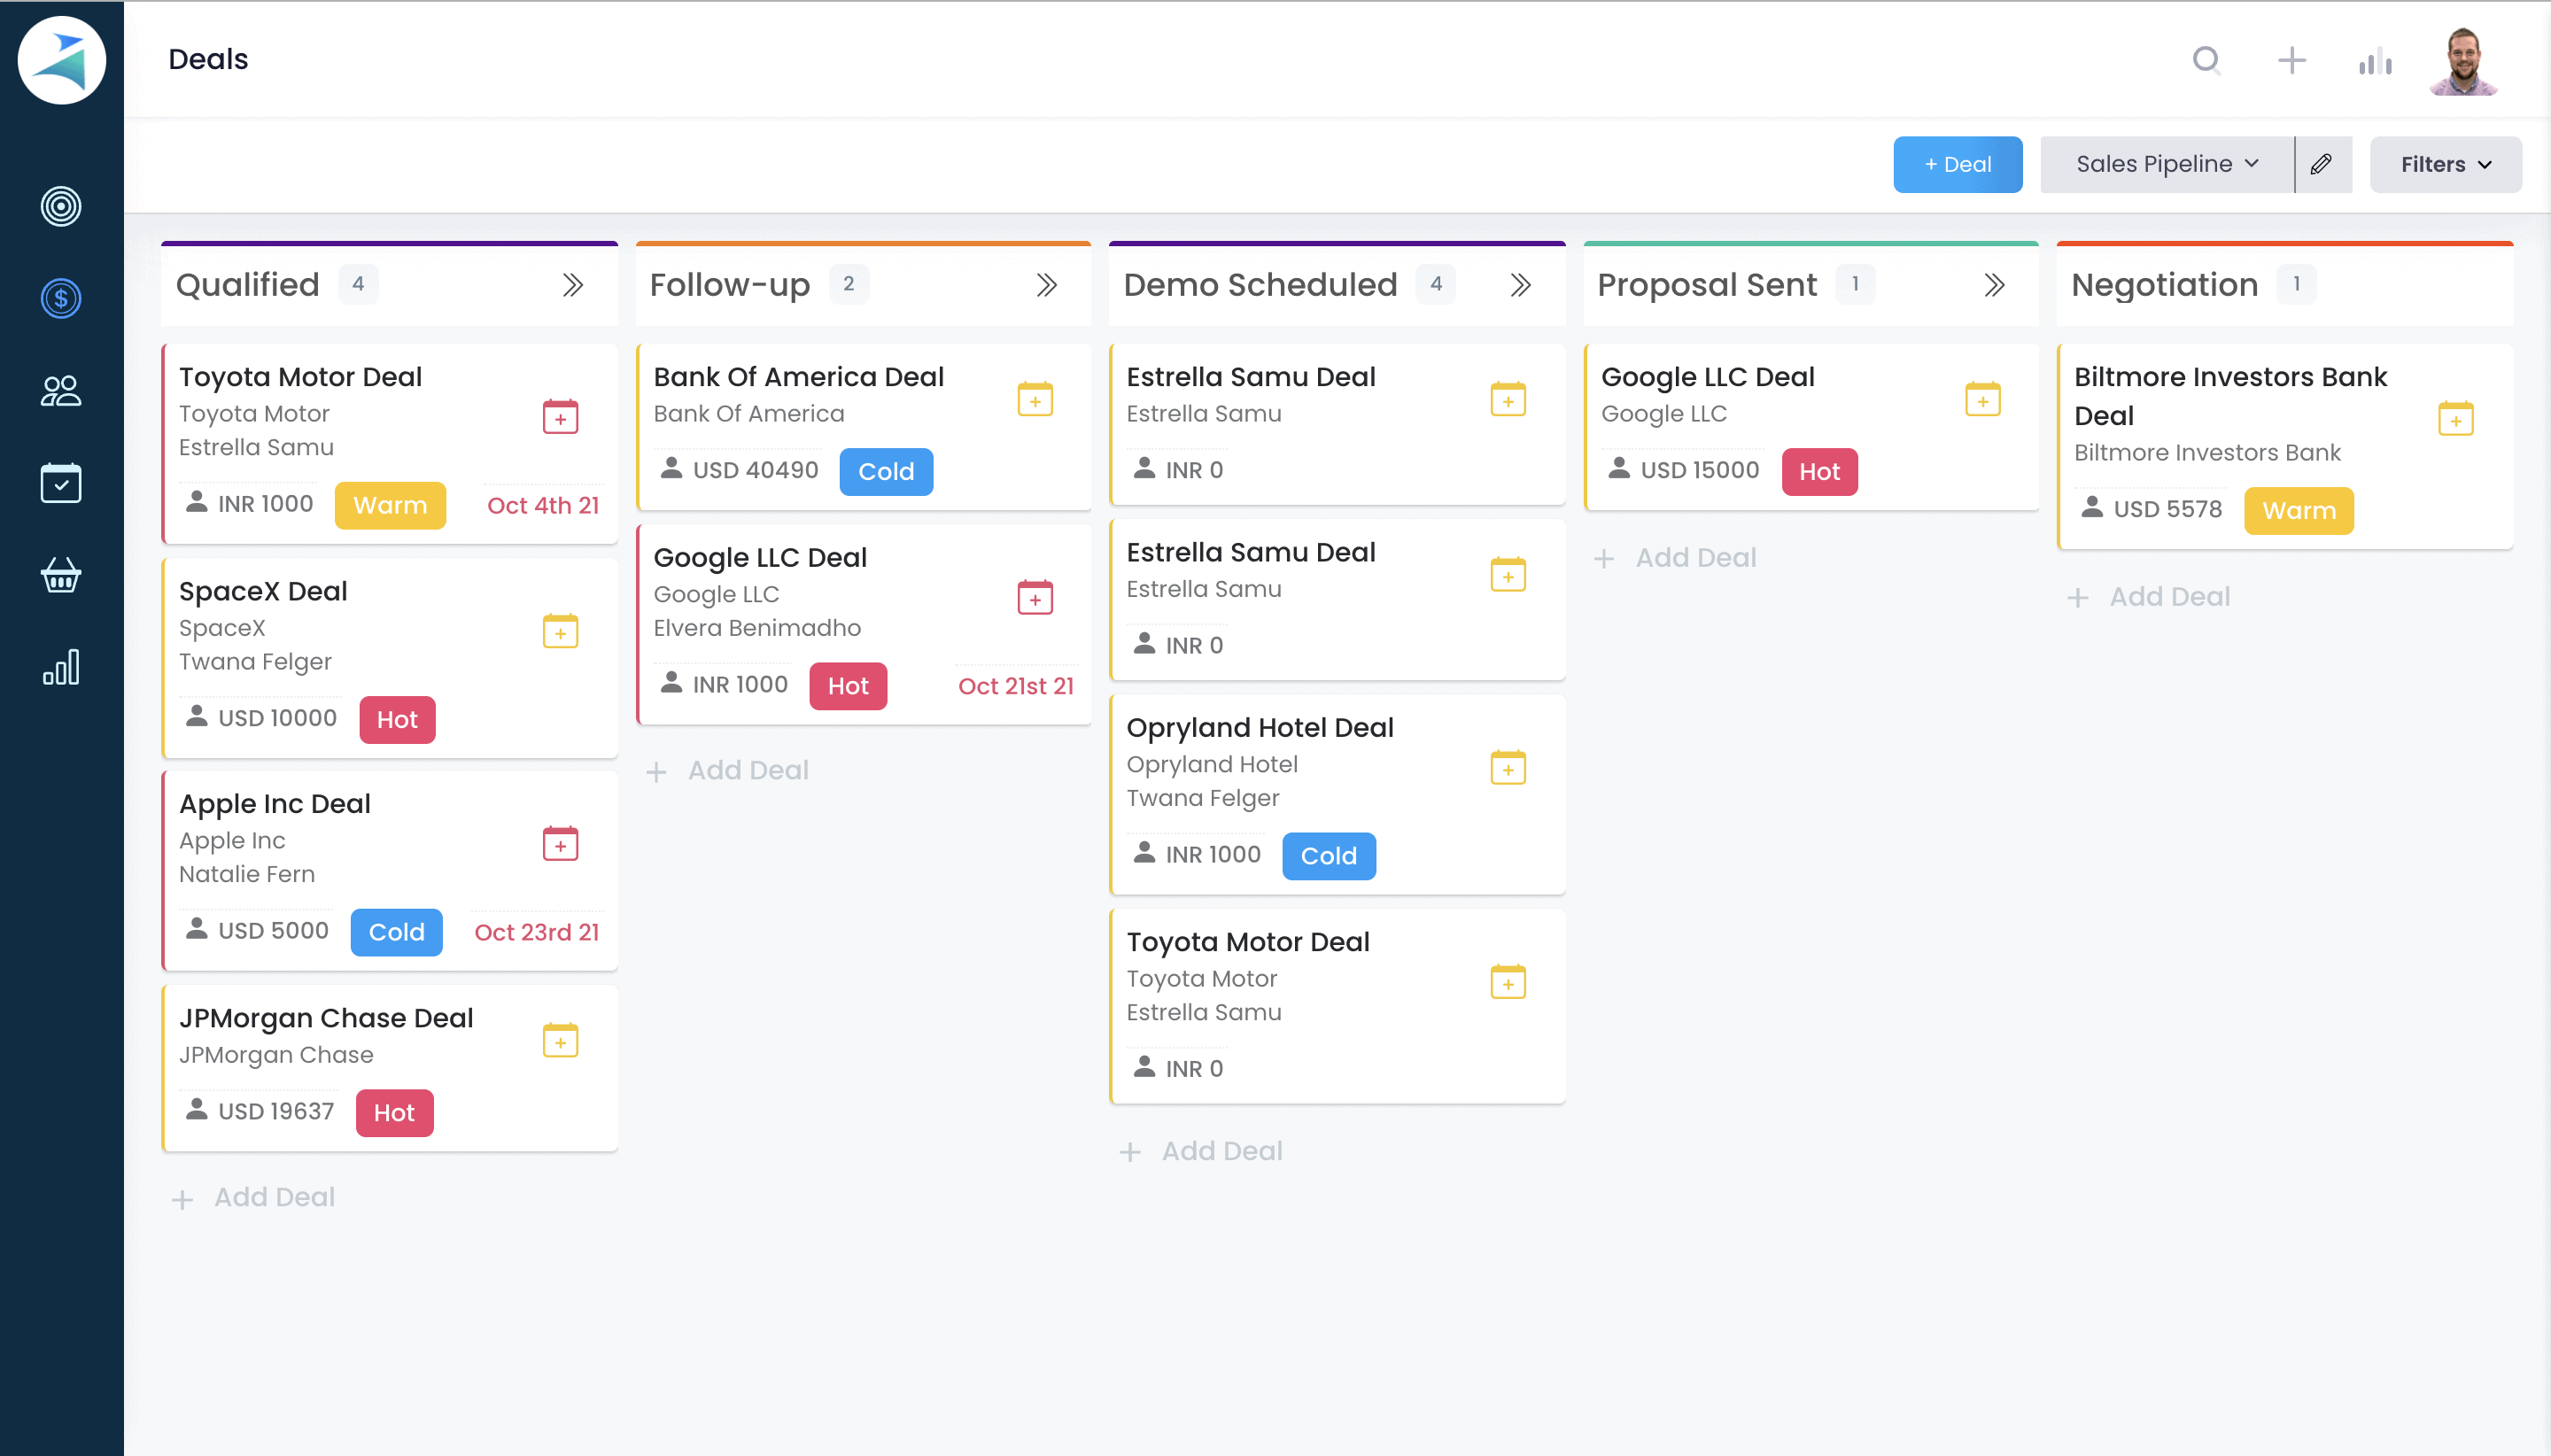
Task: Collapse the Demo Scheduled column chevron
Action: click(x=1520, y=285)
